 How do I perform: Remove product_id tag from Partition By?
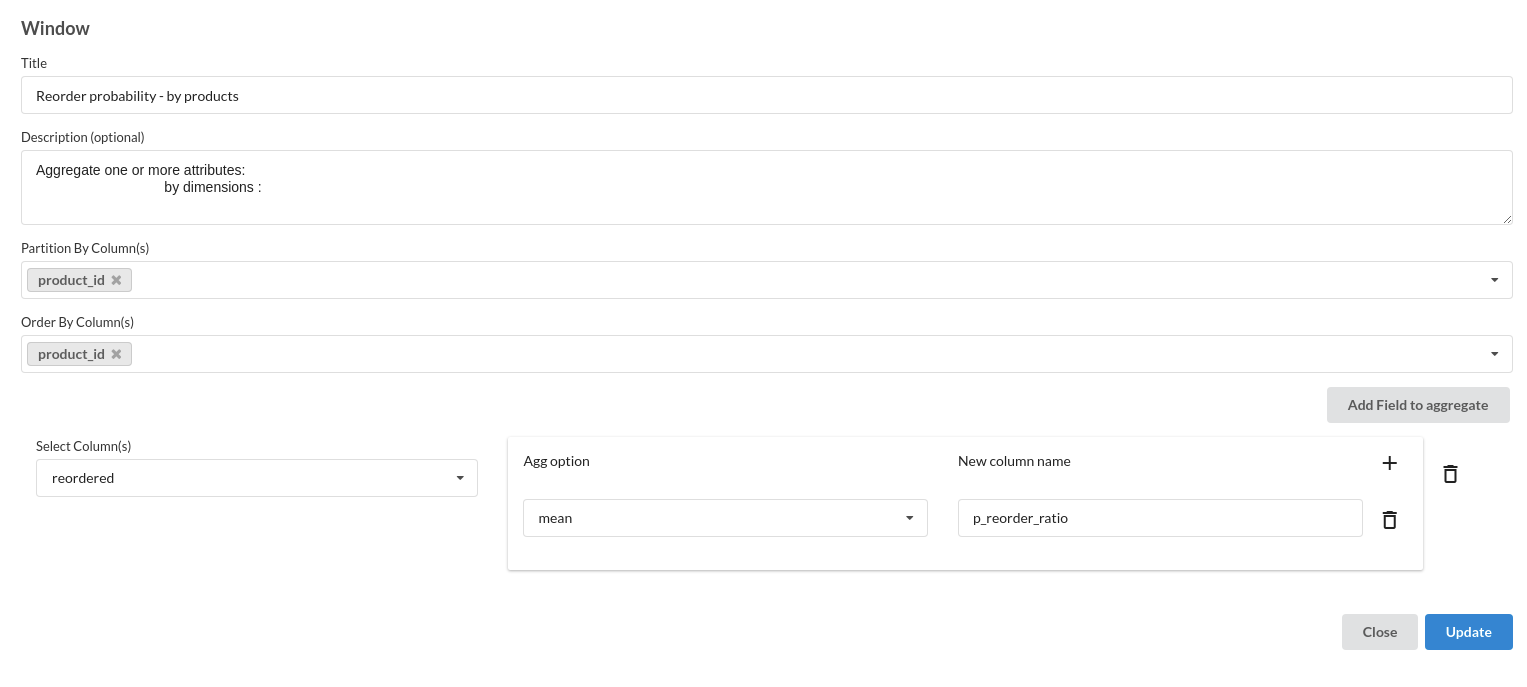tap(116, 280)
